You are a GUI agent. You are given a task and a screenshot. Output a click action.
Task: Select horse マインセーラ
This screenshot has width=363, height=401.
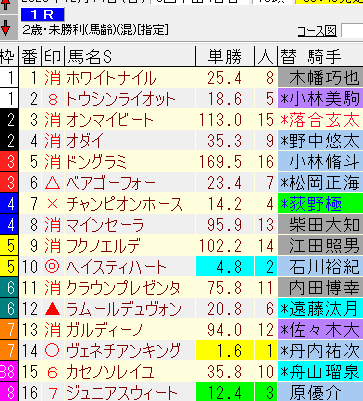[105, 225]
